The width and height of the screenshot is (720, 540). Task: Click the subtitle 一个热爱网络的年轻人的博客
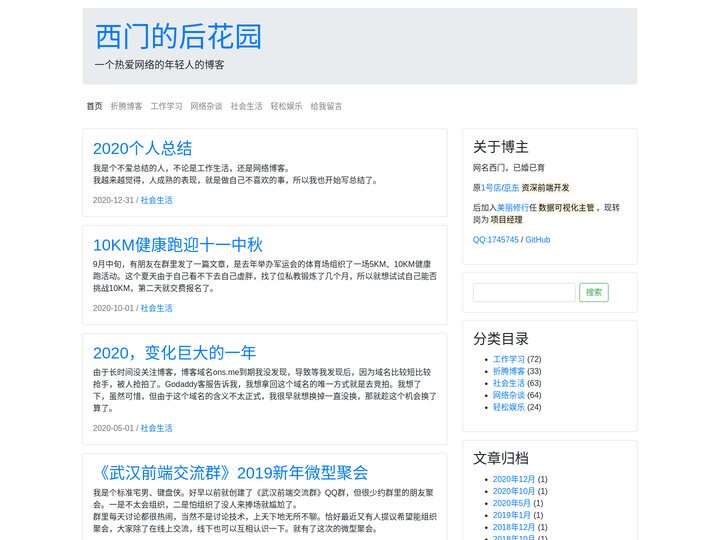pyautogui.click(x=159, y=65)
